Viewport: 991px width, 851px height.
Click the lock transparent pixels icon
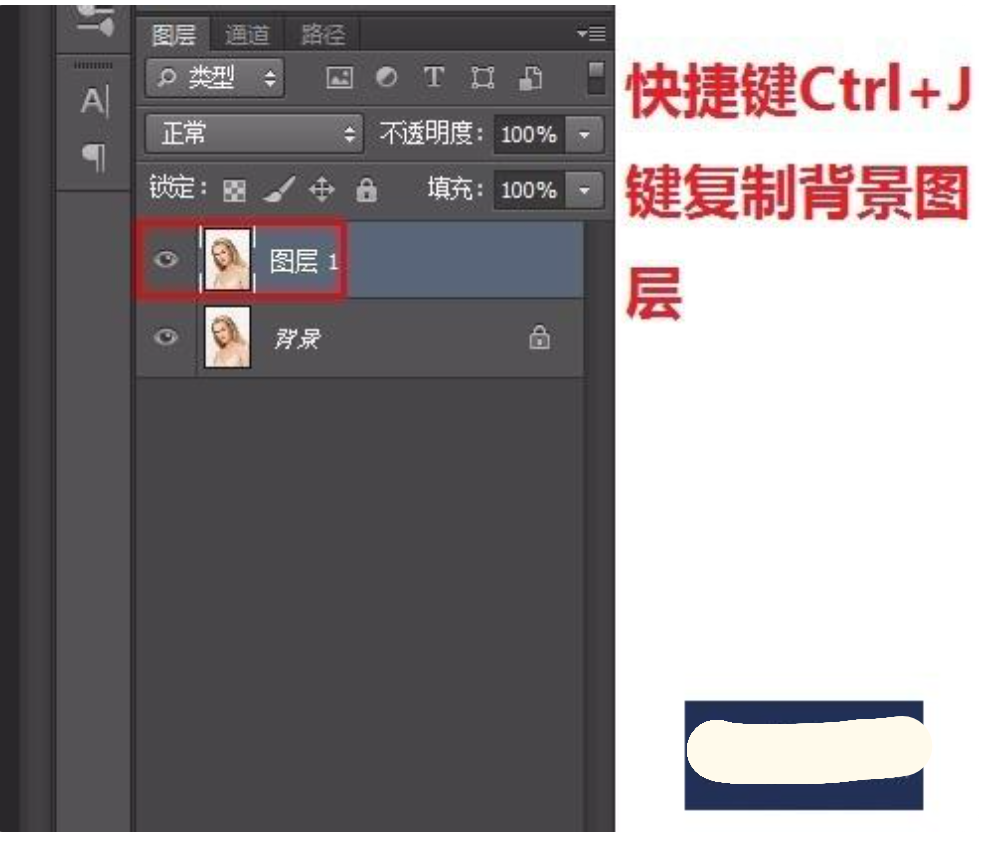click(235, 190)
